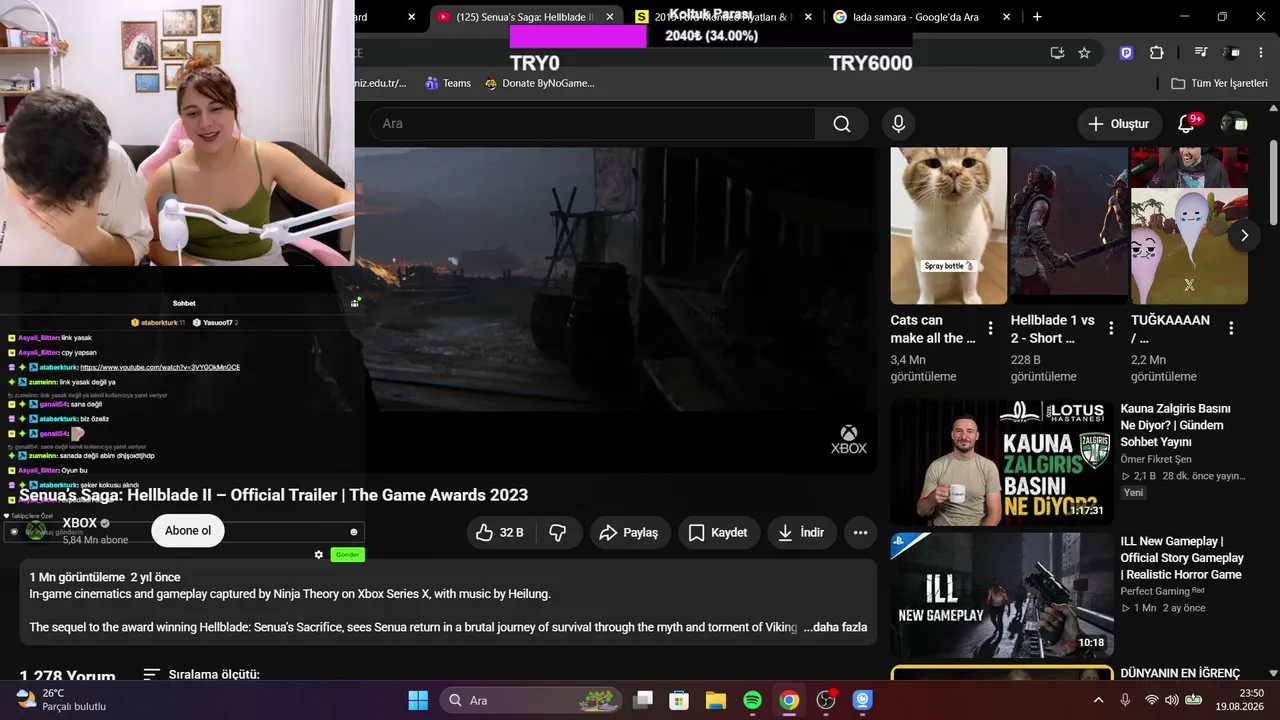The height and width of the screenshot is (720, 1280).
Task: Open the Hellblade 1 vs 2 Short thumbnail
Action: click(1069, 226)
